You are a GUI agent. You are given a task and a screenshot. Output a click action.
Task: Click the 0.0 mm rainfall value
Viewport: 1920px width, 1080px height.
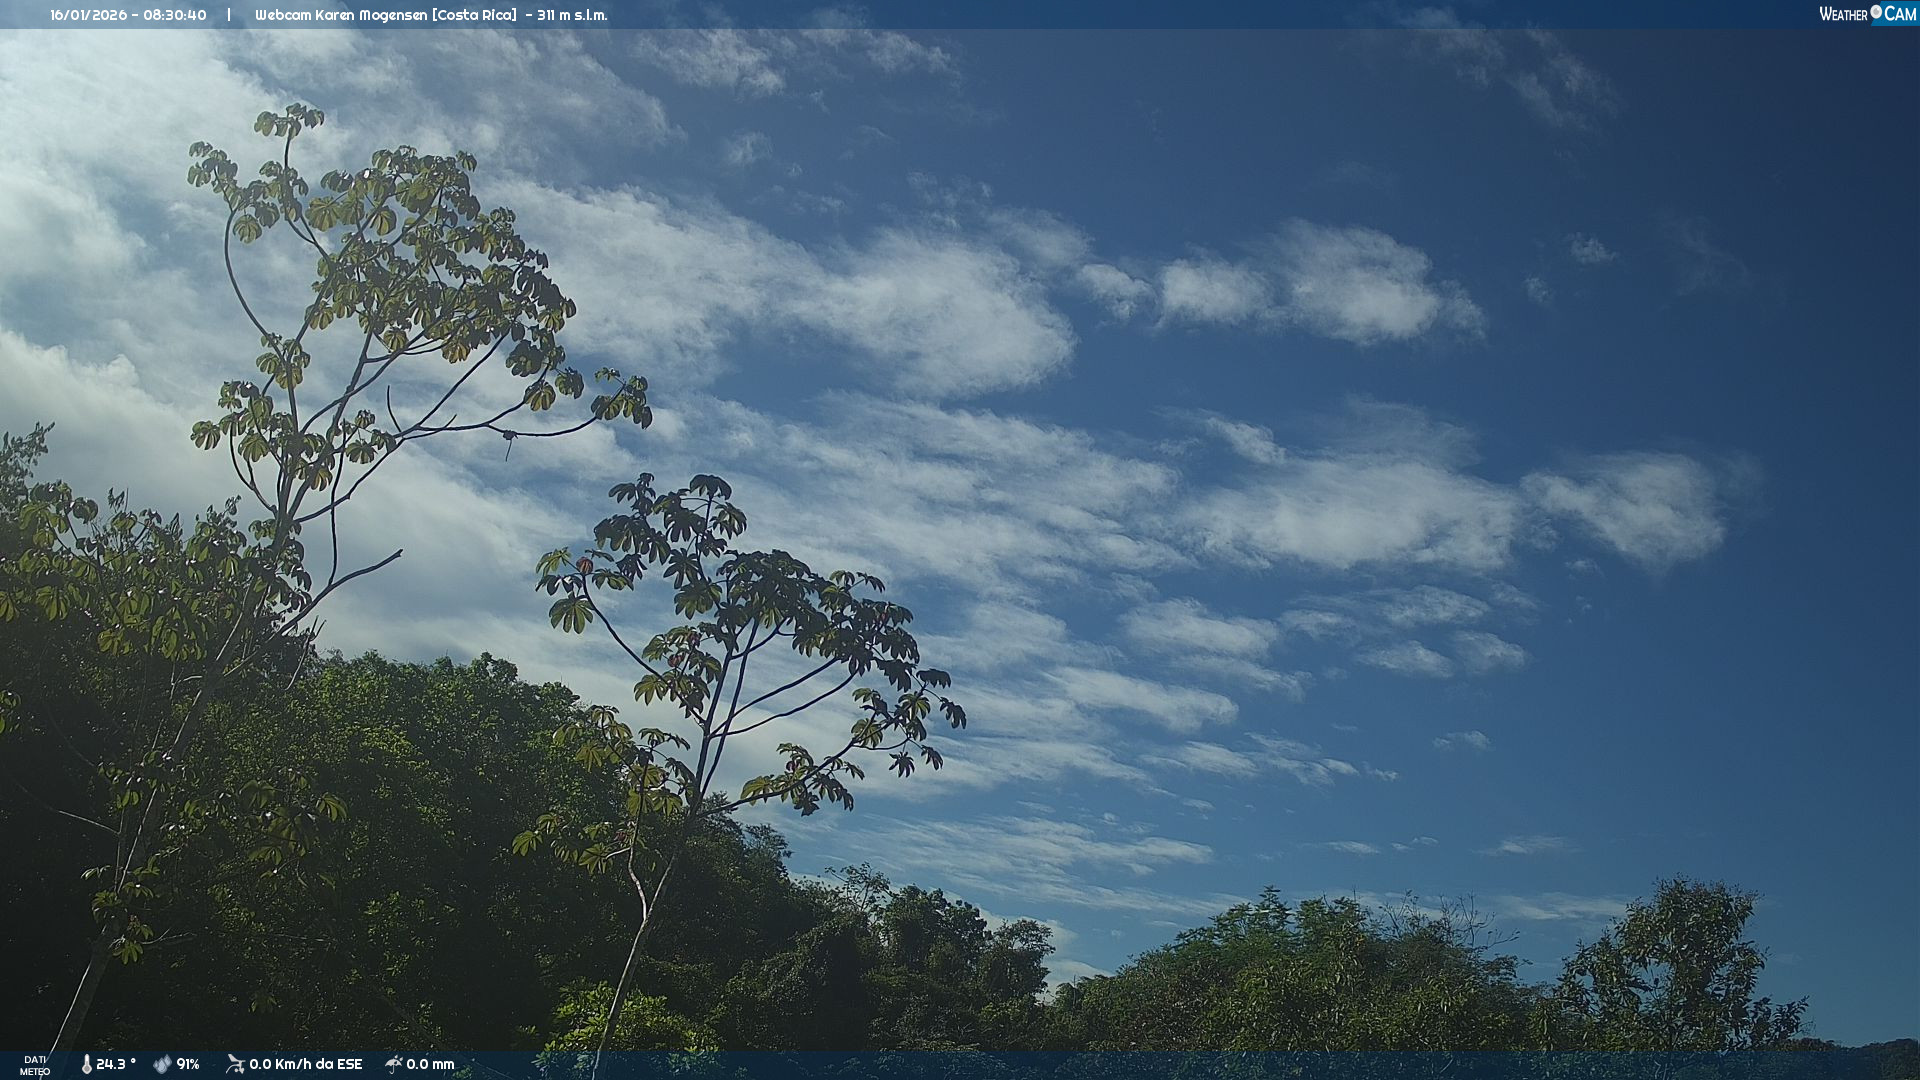pos(430,1064)
